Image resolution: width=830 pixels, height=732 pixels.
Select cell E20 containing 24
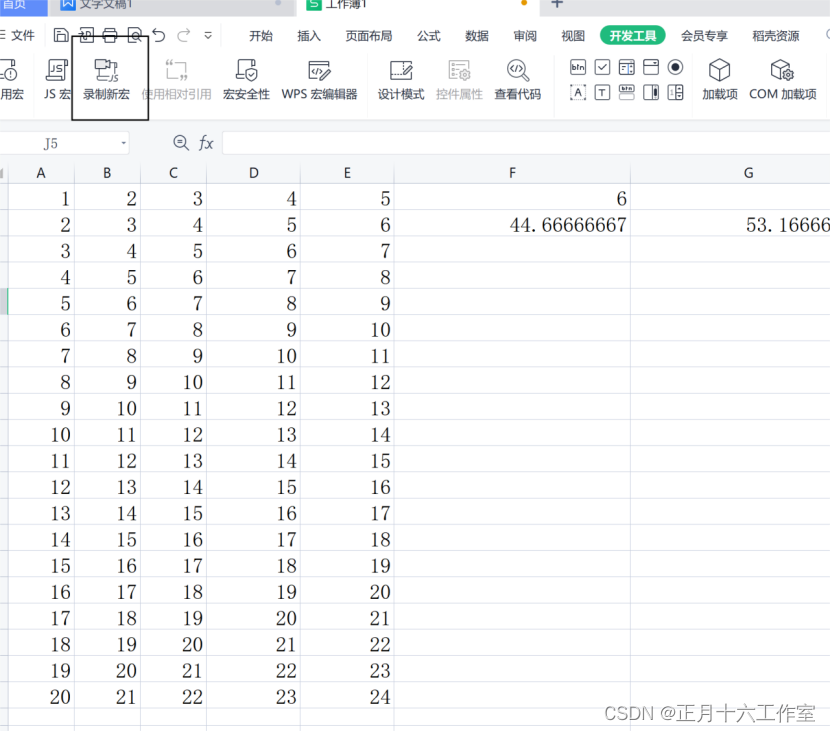click(x=347, y=697)
